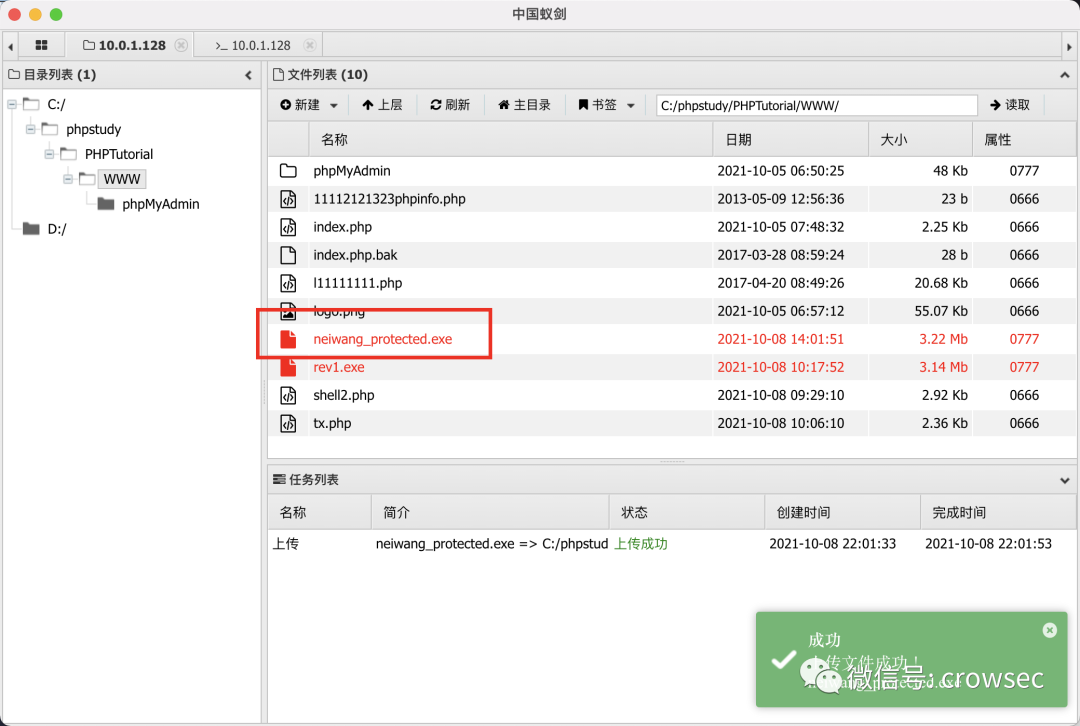
Task: Collapse the PHPTutorial tree node
Action: (49, 154)
